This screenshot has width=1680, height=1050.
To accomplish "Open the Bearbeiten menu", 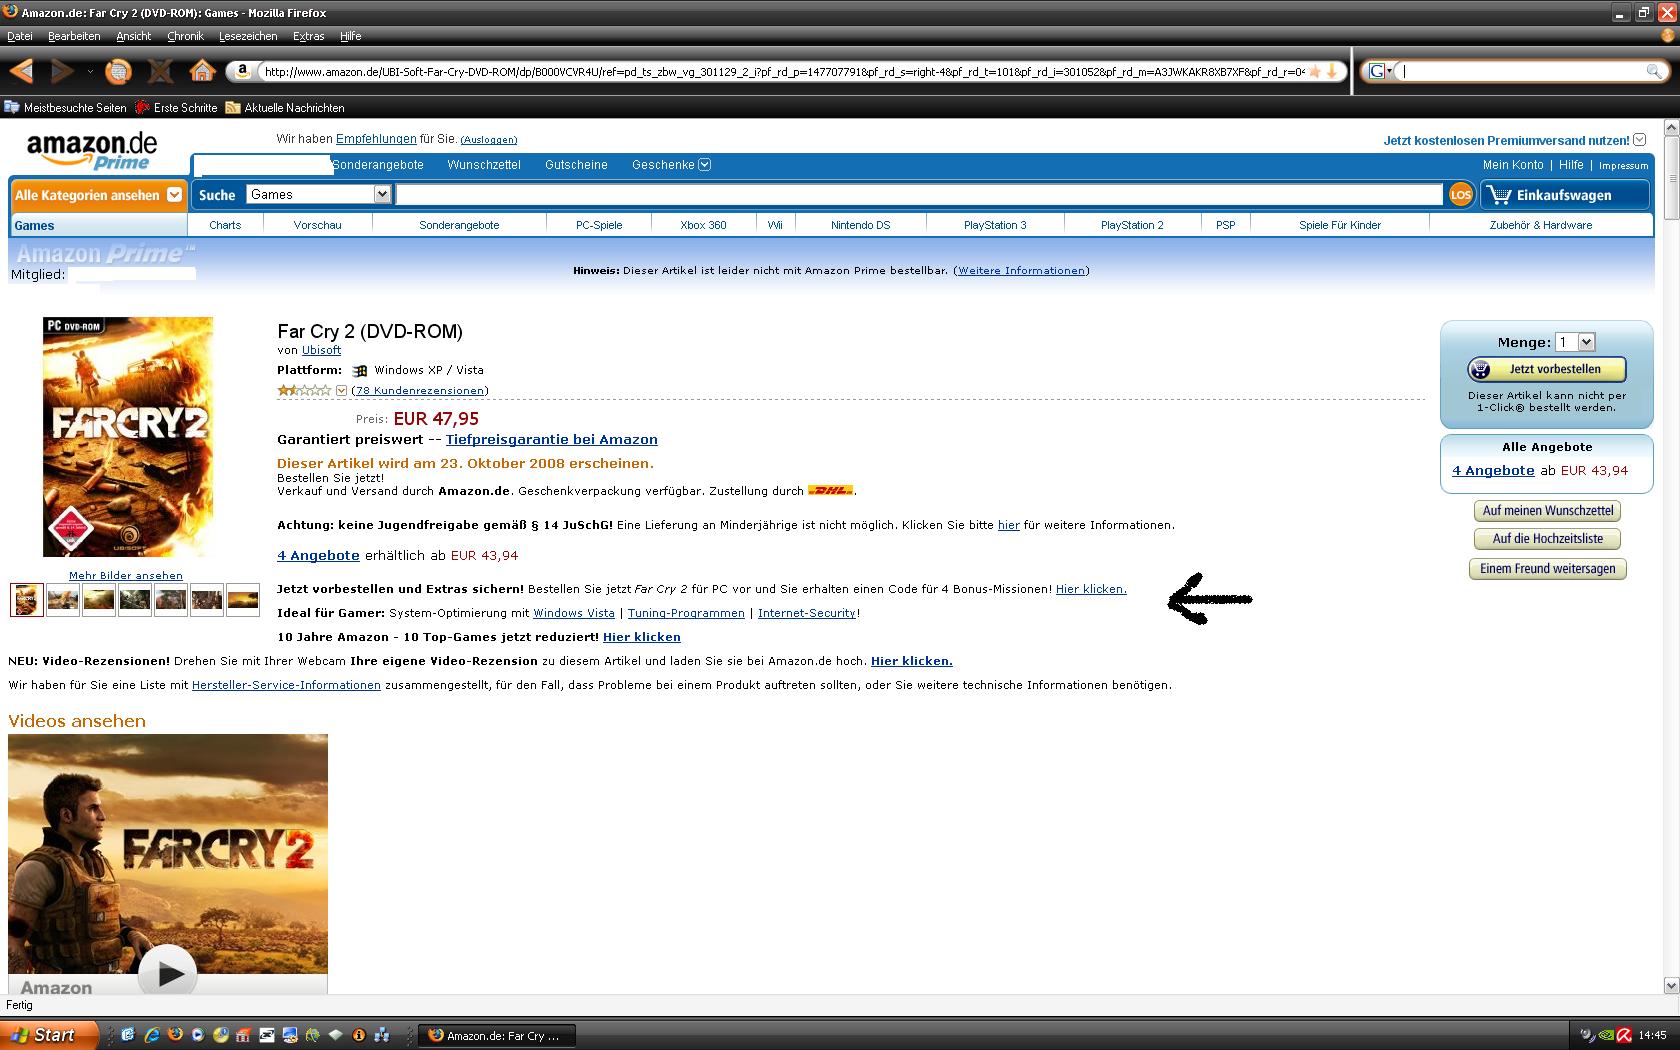I will click(74, 36).
